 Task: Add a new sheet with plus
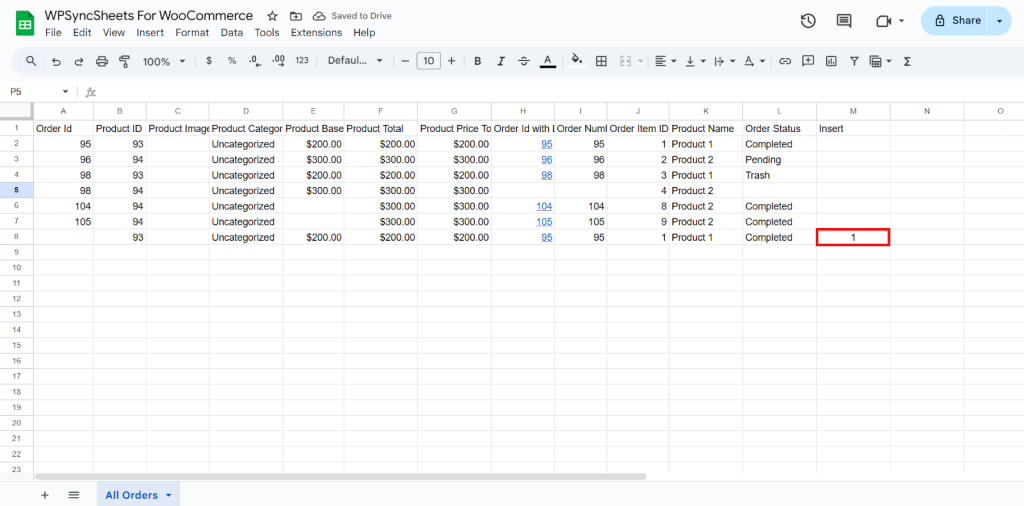click(44, 495)
